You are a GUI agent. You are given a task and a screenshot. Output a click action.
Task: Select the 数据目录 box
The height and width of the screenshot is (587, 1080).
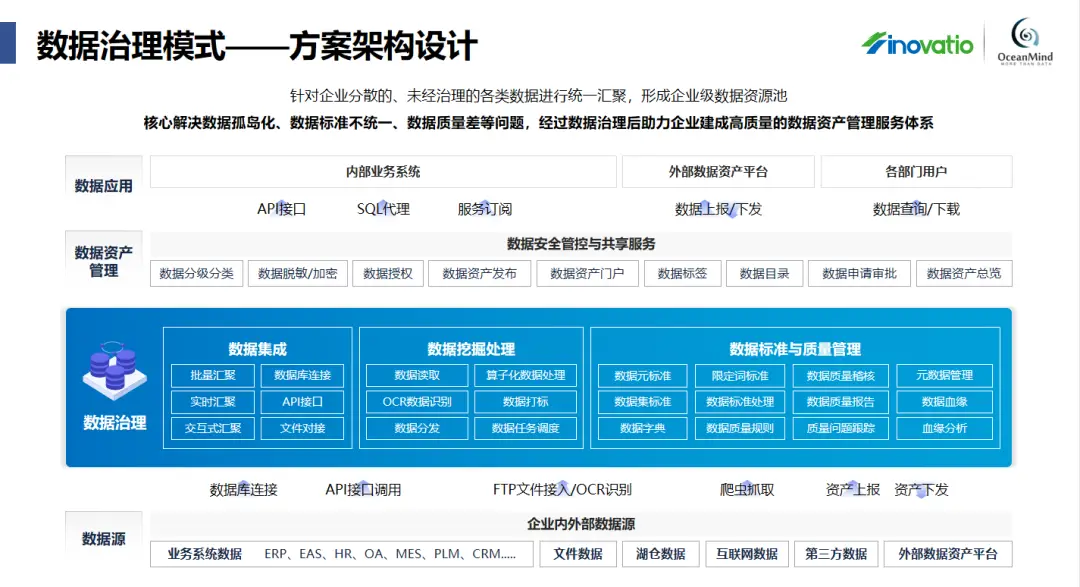(765, 274)
